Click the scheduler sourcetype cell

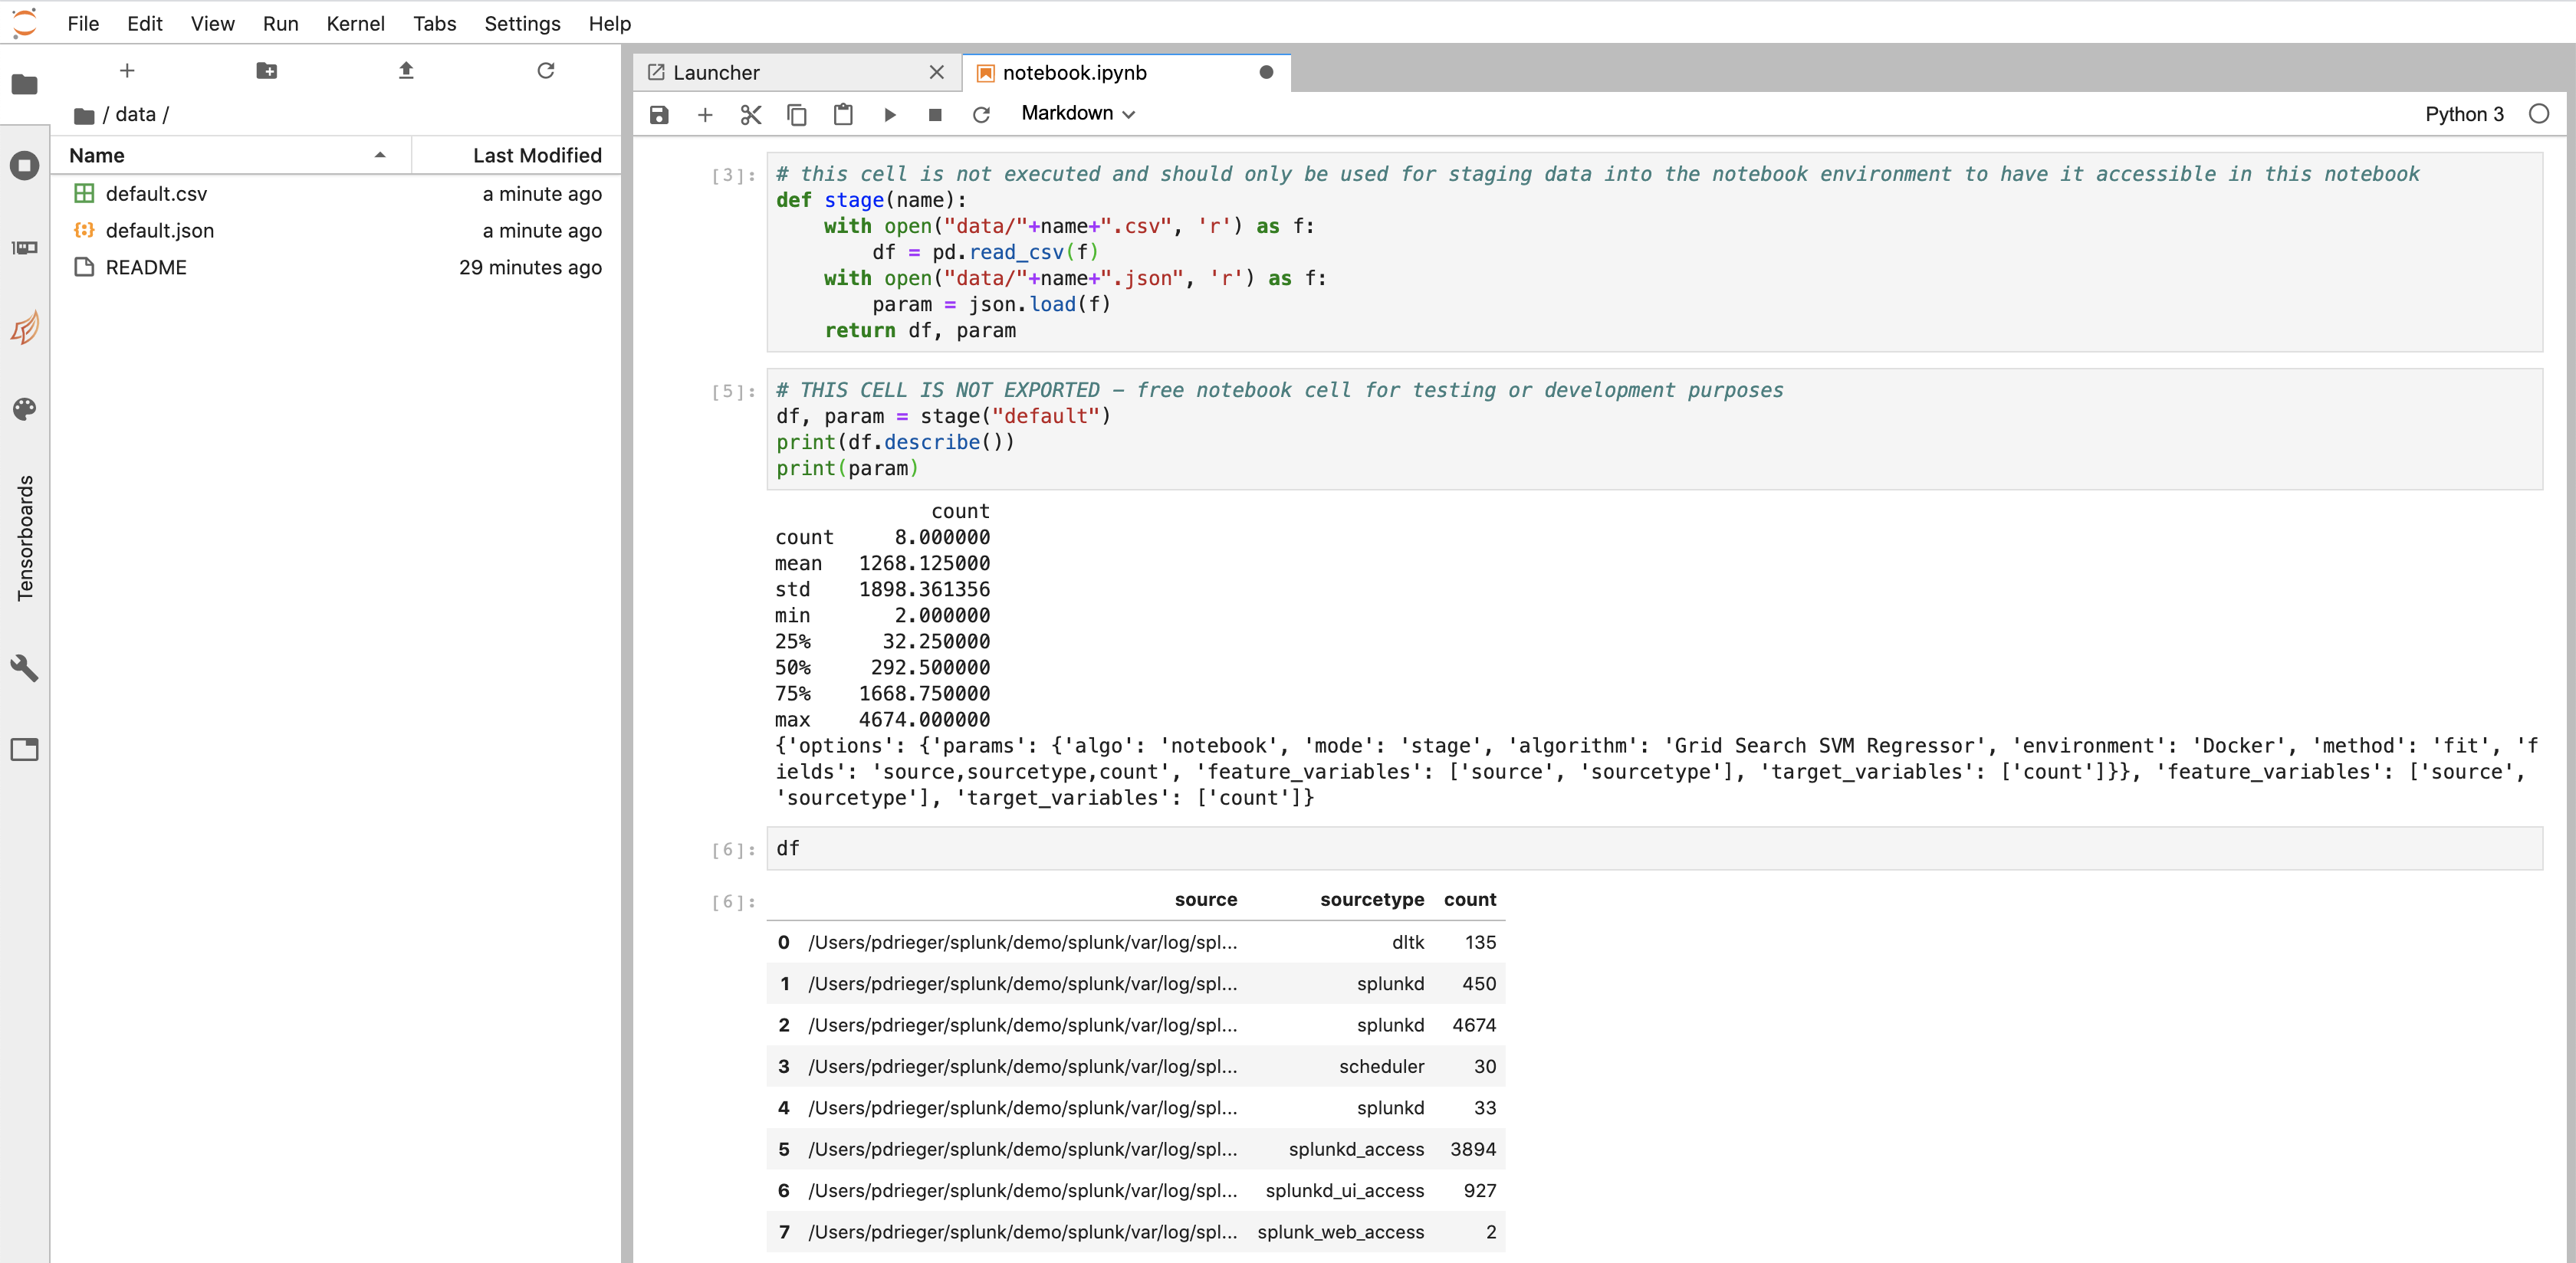click(1381, 1066)
